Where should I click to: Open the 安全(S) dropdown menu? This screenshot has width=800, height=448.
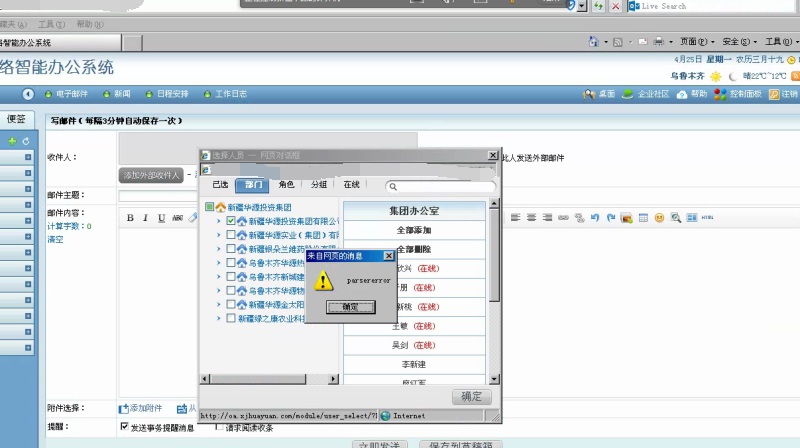pyautogui.click(x=739, y=42)
